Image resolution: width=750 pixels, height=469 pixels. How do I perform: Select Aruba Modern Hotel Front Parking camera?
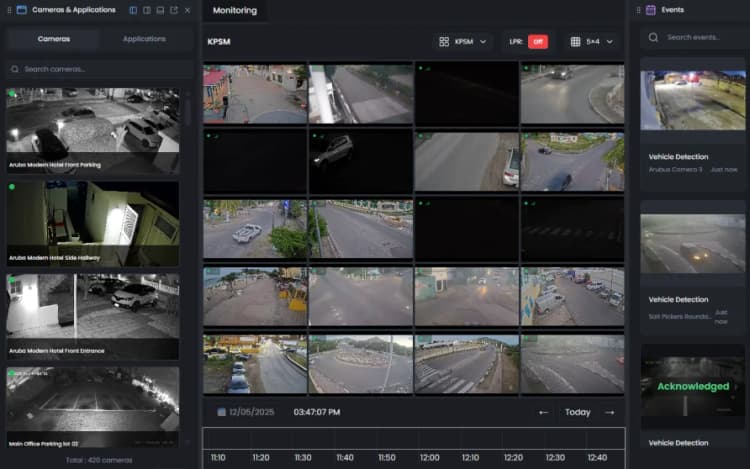(93, 130)
